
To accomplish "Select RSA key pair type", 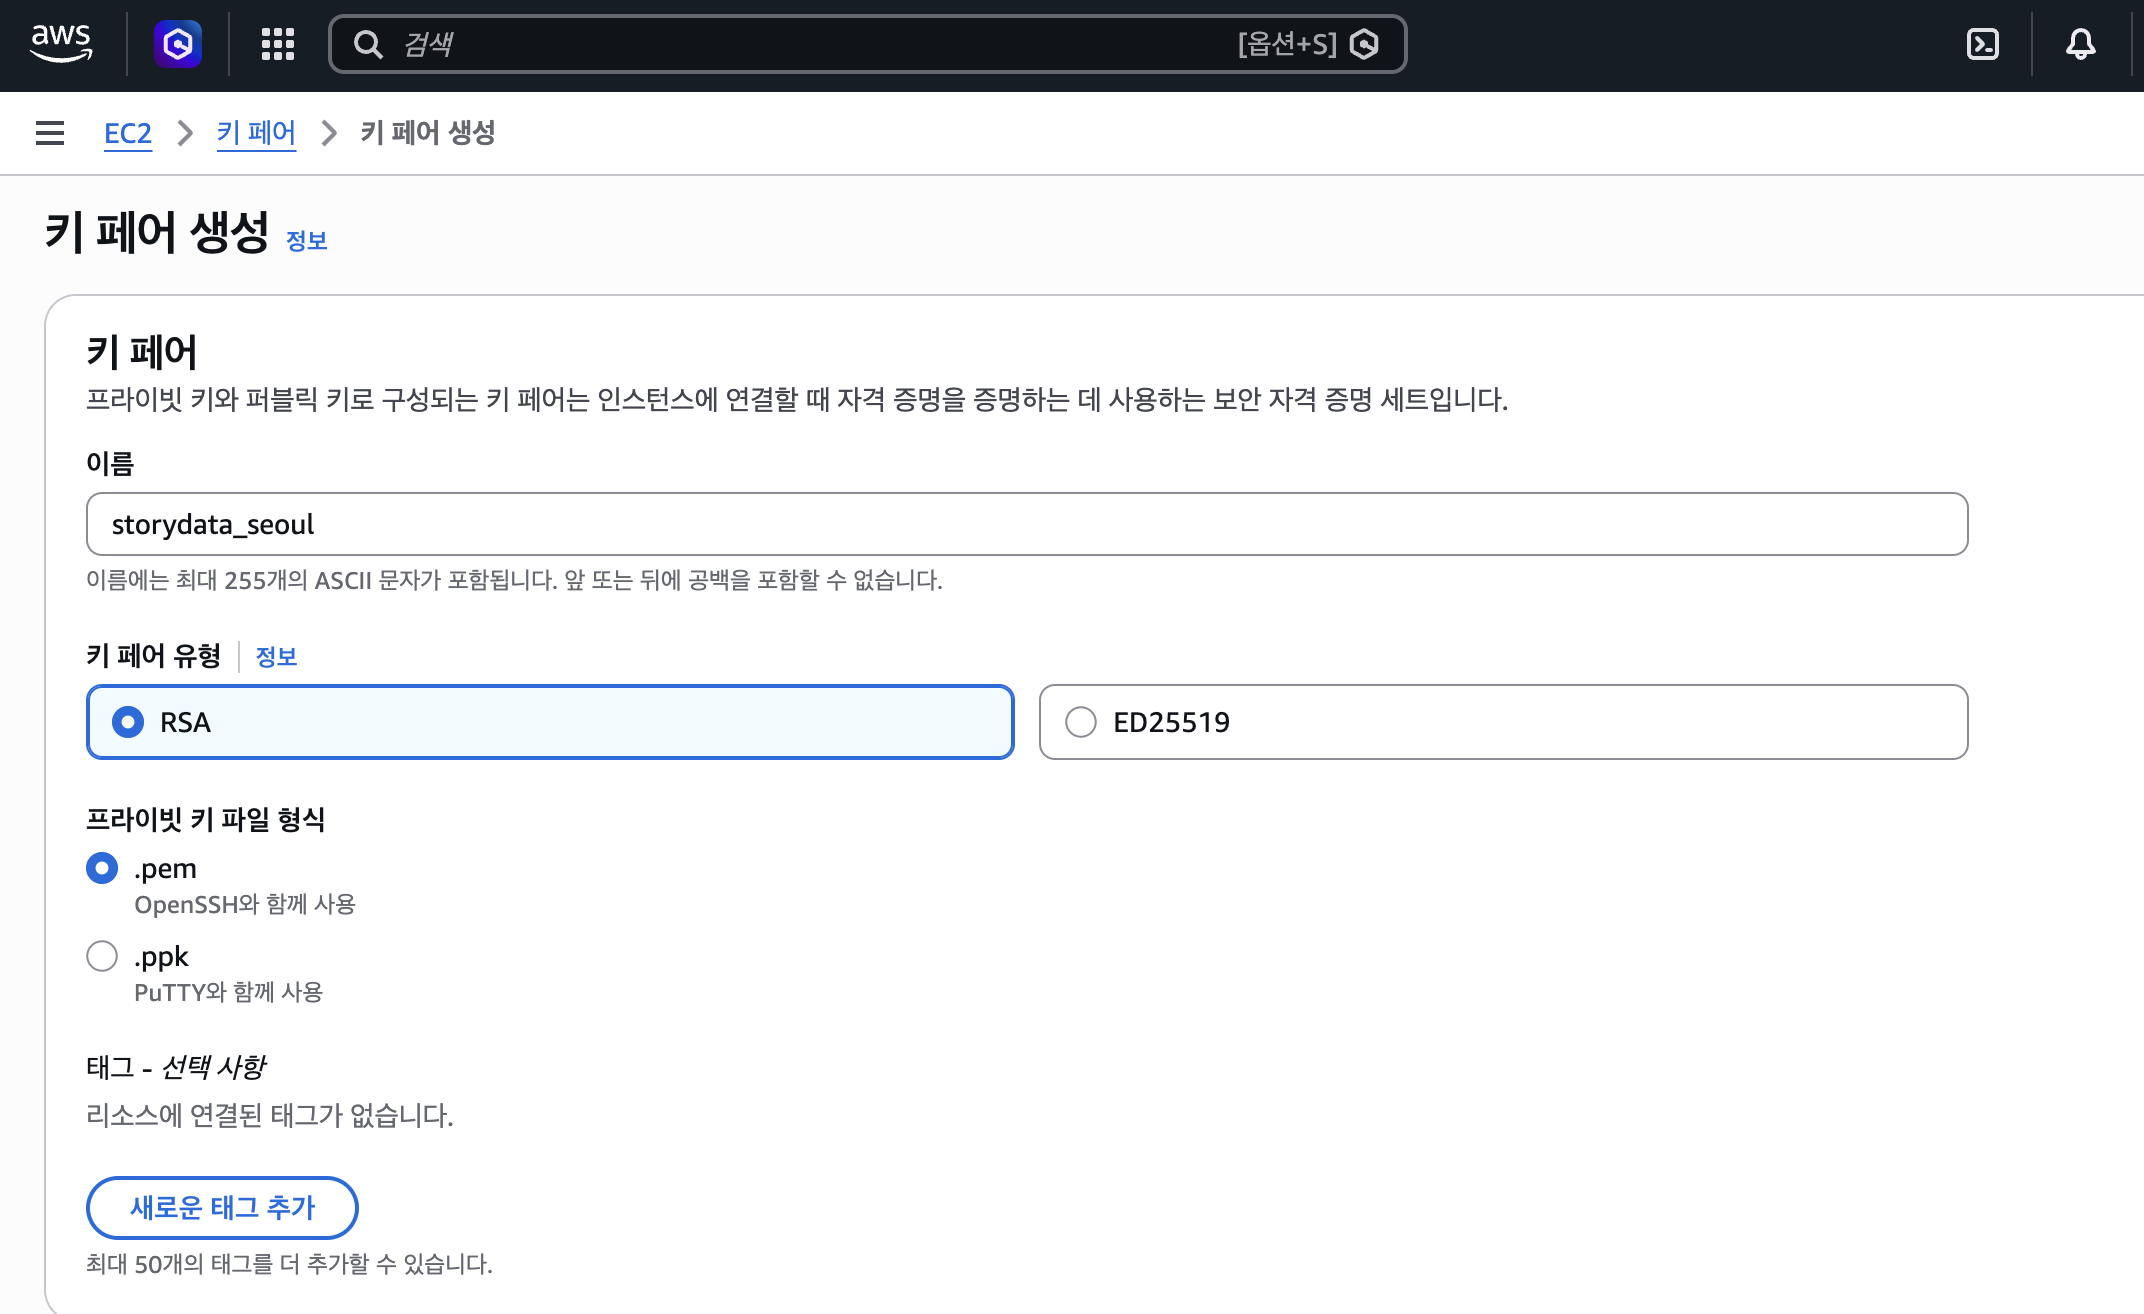I will point(550,722).
